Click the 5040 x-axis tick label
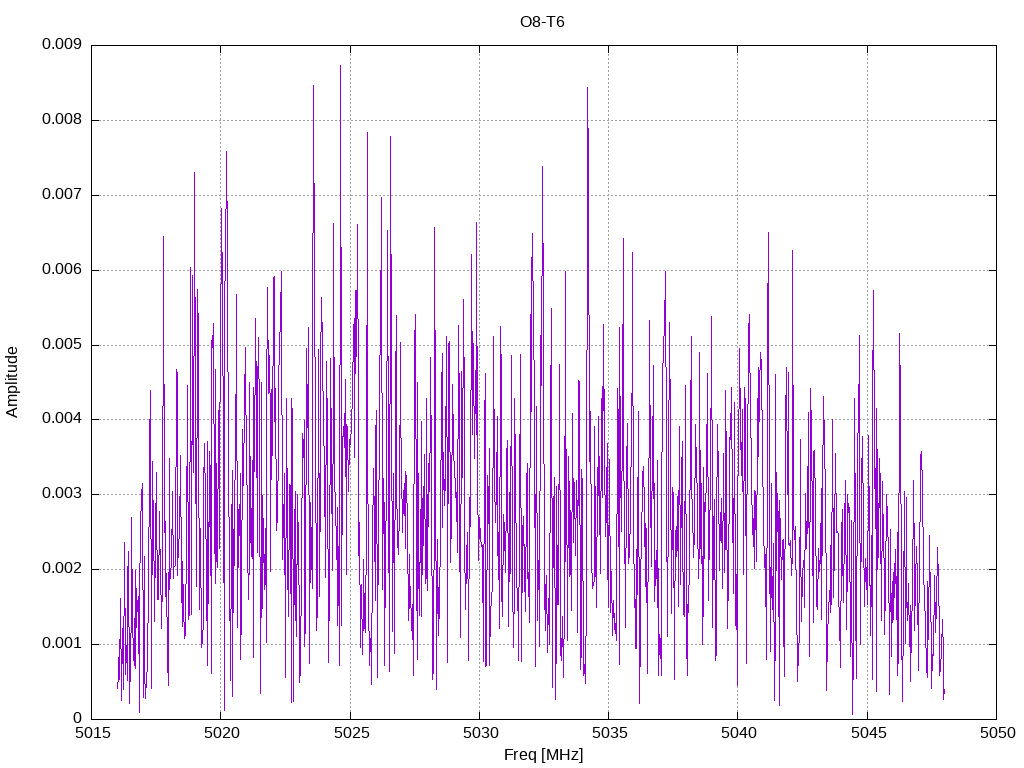Image resolution: width=1024 pixels, height=768 pixels. pos(739,733)
